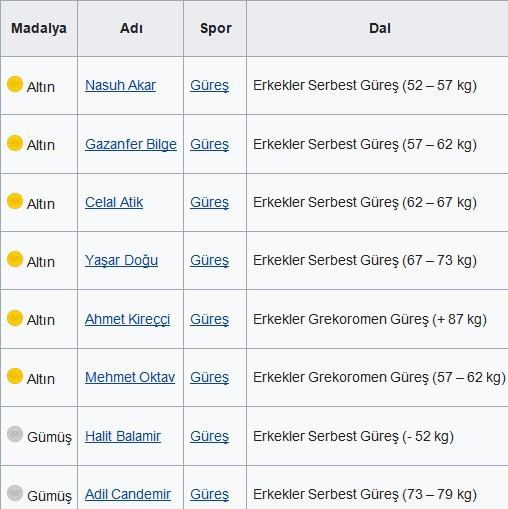The image size is (508, 509).
Task: Click the gold medal icon in Ahmet Kireççi row
Action: [x=15, y=318]
